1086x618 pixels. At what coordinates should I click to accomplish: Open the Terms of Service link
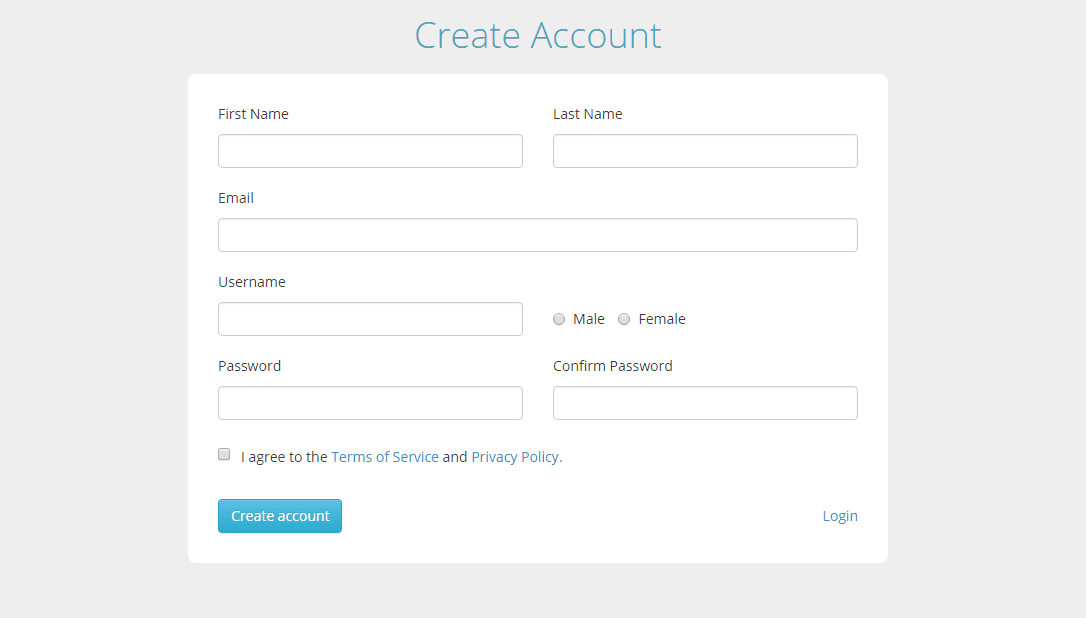[x=385, y=457]
